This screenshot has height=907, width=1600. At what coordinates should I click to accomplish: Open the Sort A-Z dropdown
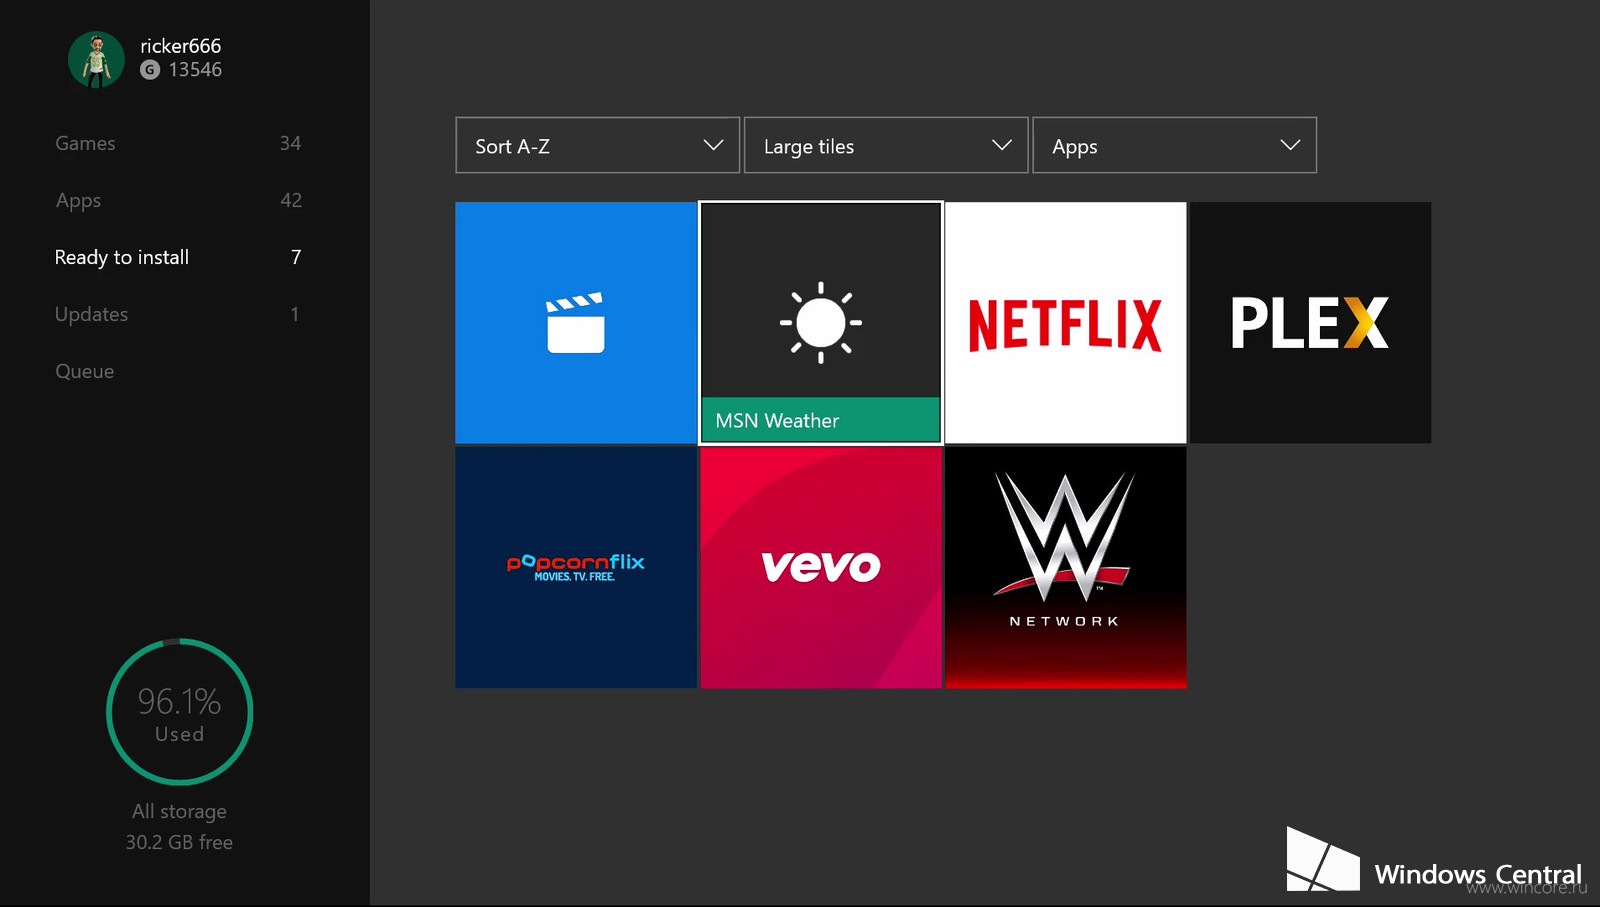point(598,146)
